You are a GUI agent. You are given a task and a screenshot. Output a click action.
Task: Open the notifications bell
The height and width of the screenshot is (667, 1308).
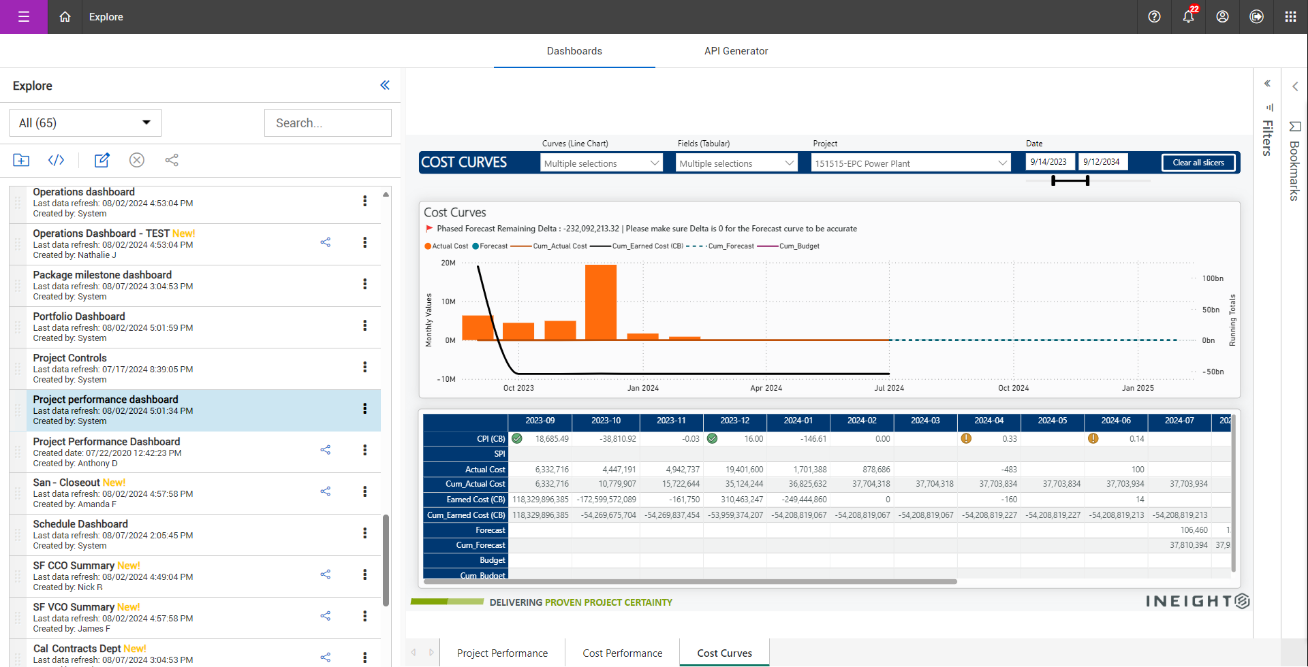(1188, 17)
